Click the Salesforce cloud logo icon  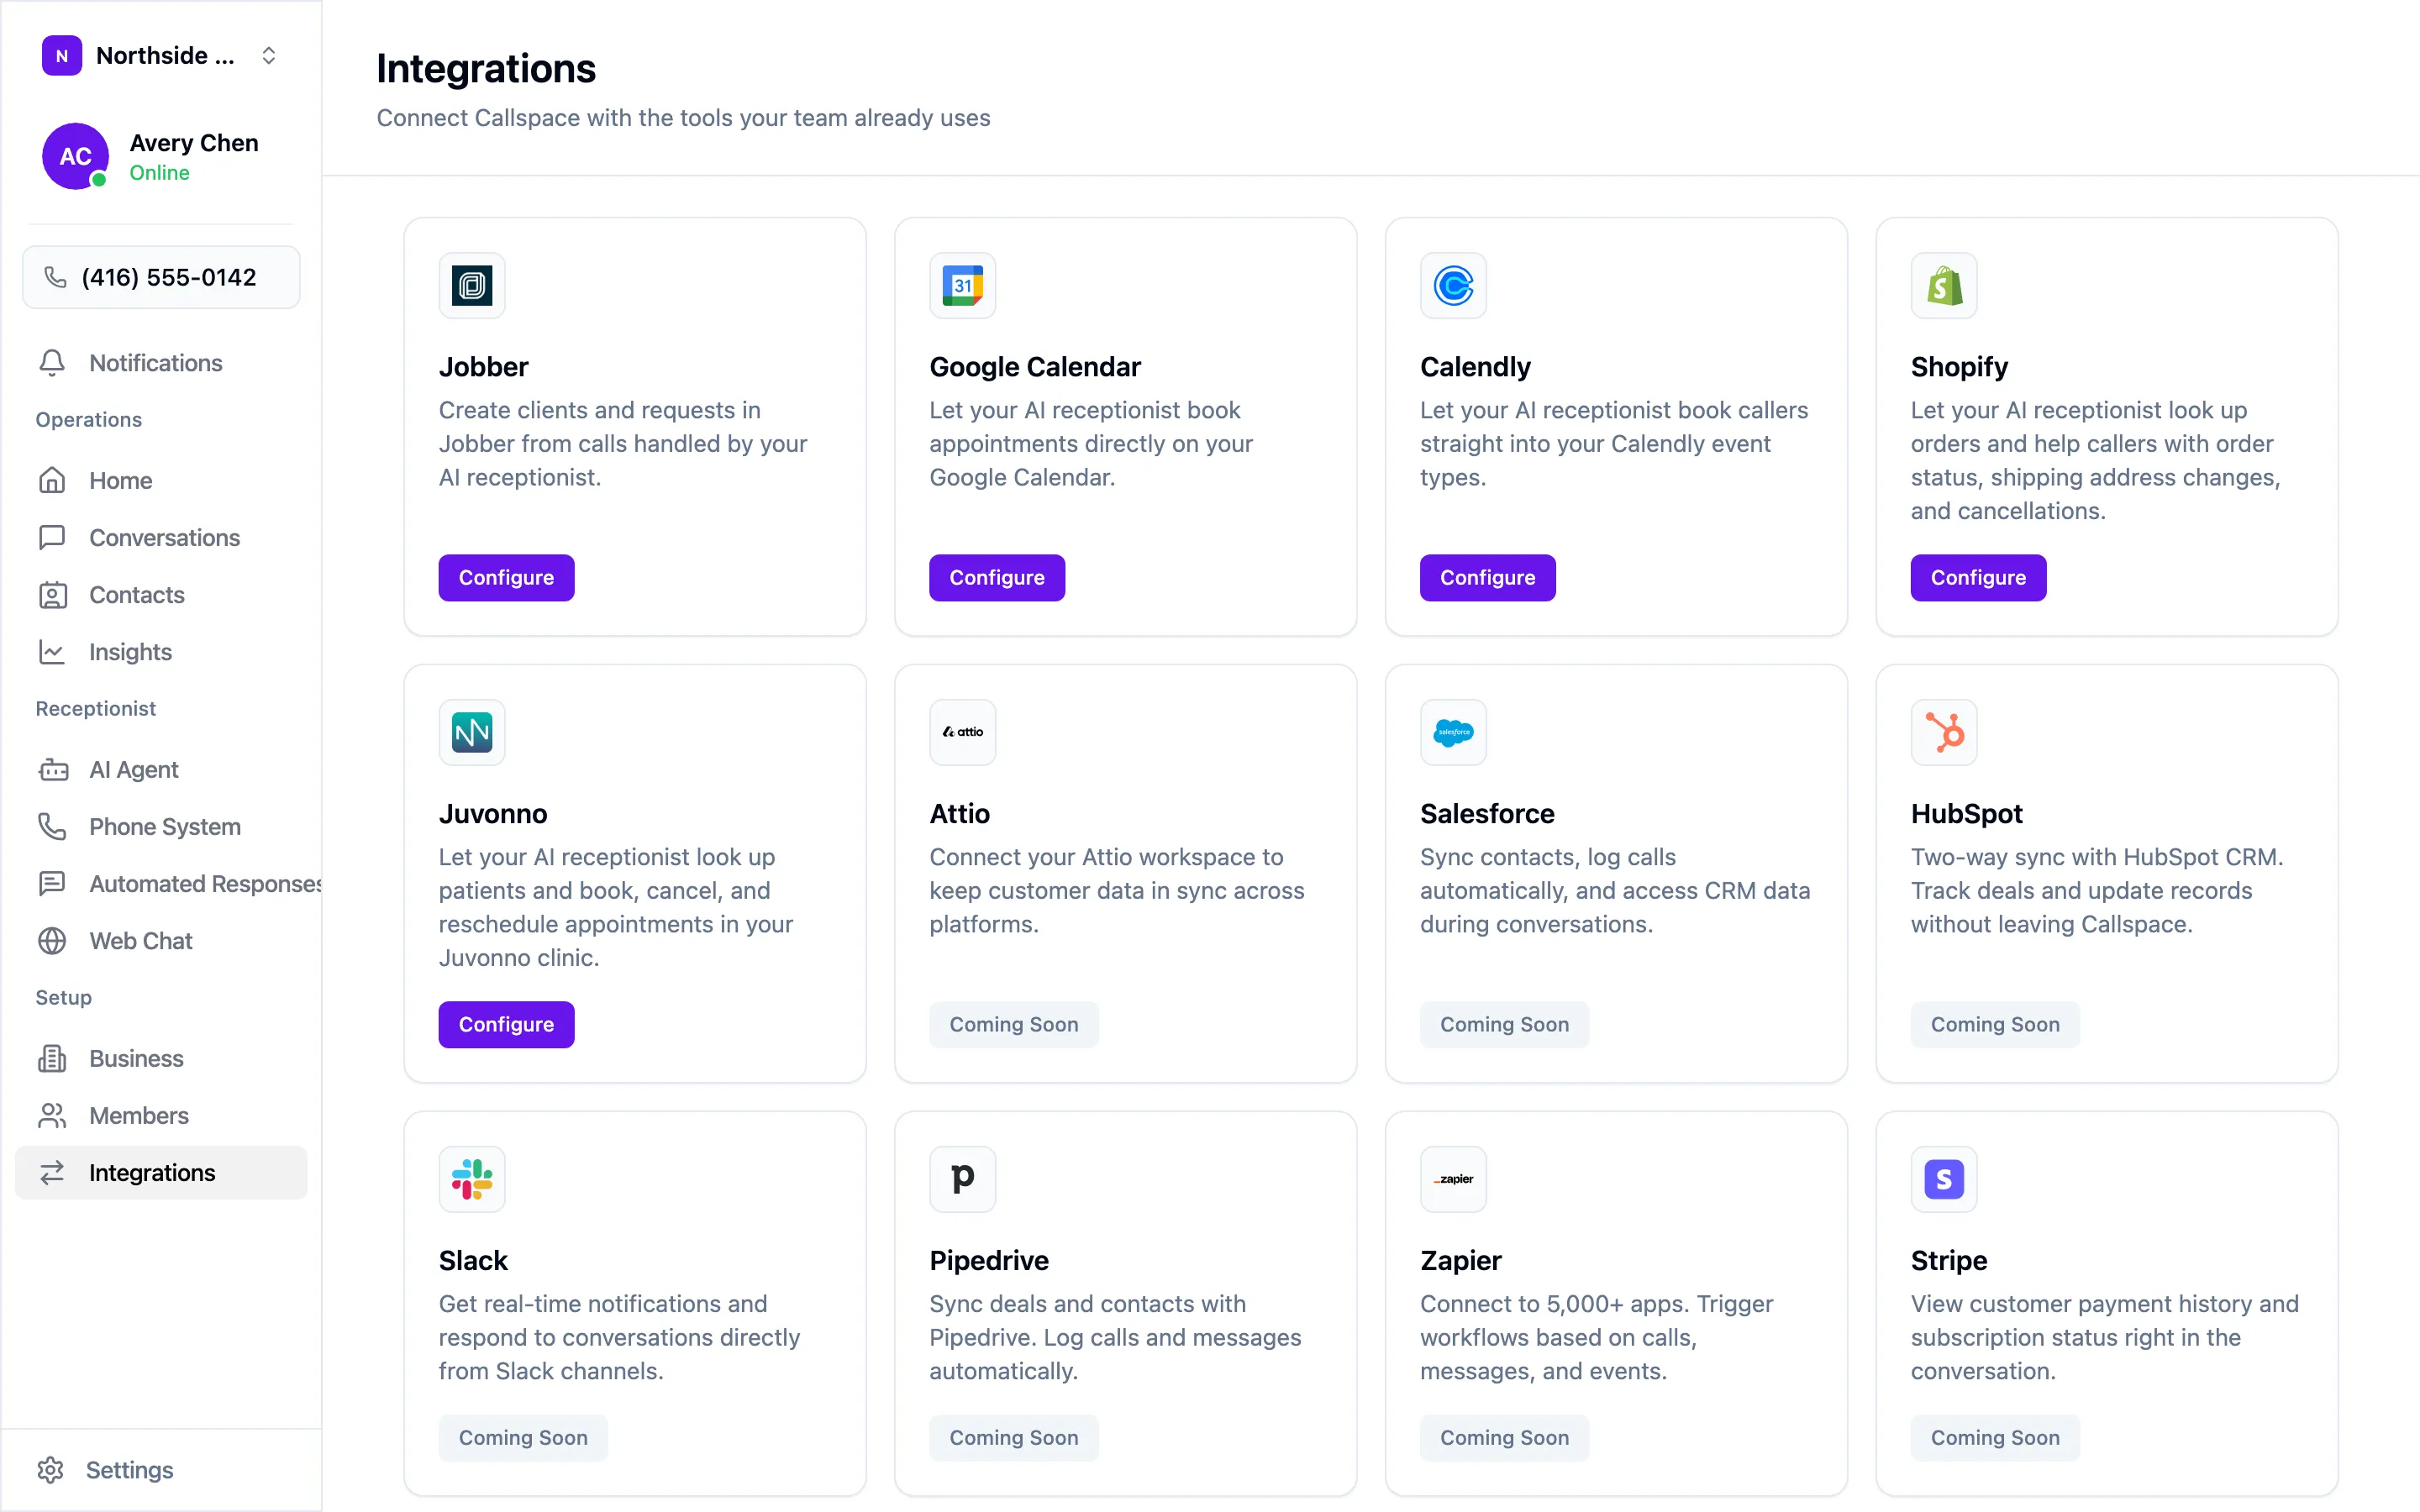pos(1453,732)
